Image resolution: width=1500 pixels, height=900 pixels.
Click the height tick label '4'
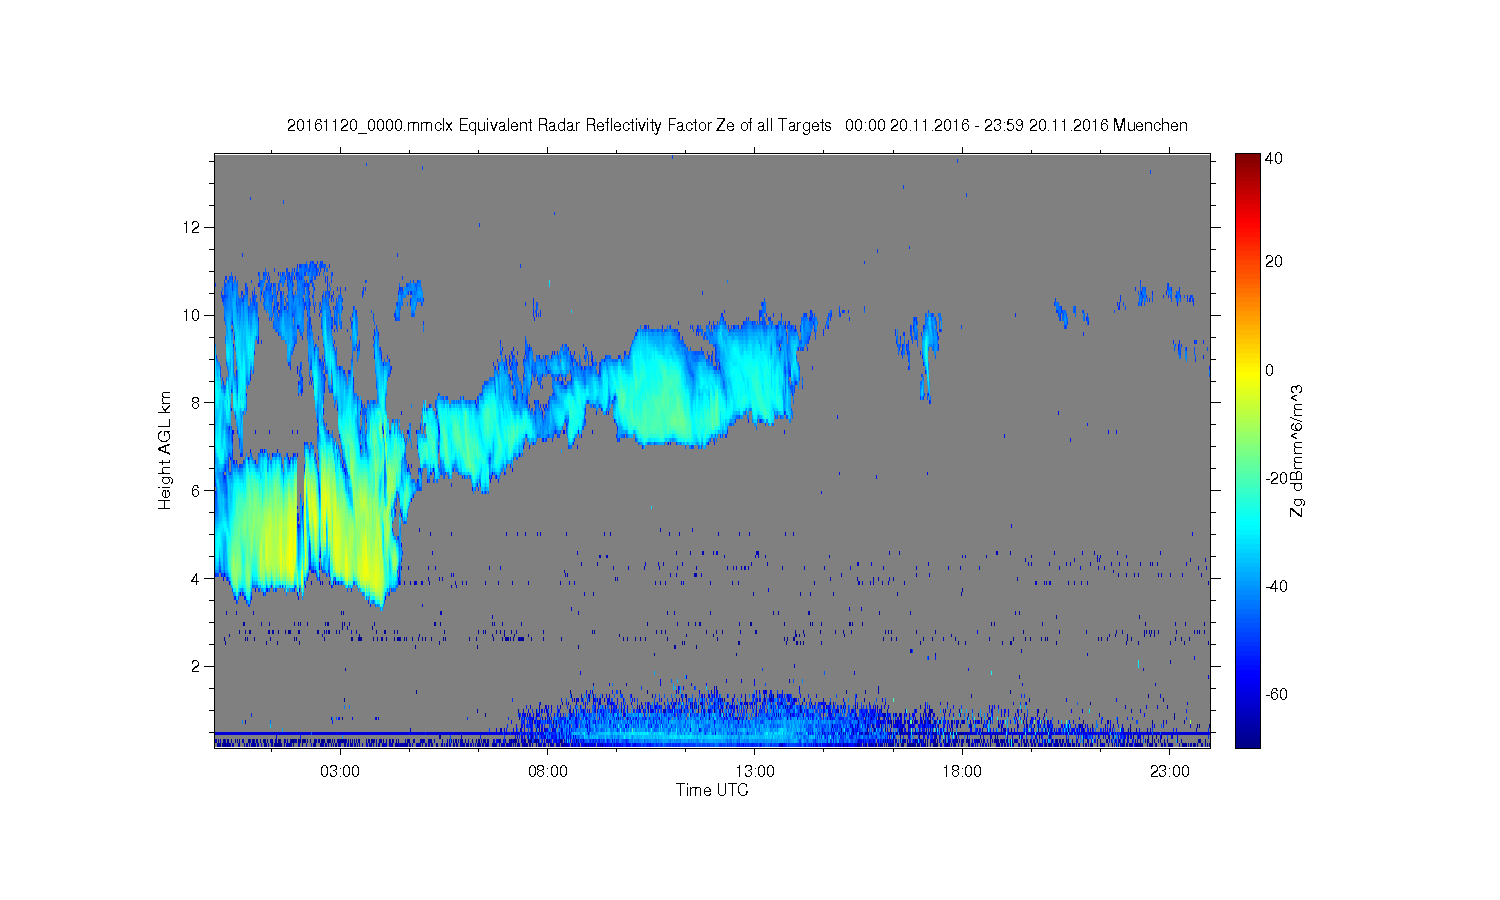coord(197,578)
